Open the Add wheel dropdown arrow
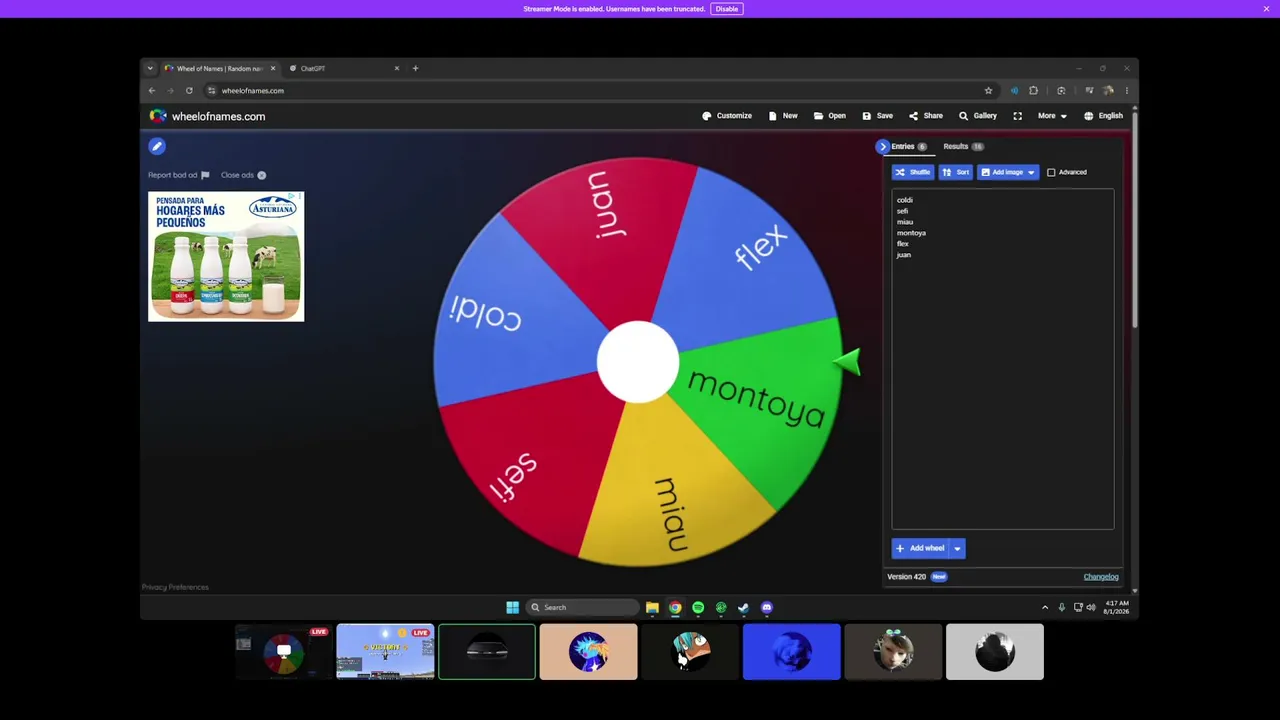The width and height of the screenshot is (1280, 720). tap(957, 548)
